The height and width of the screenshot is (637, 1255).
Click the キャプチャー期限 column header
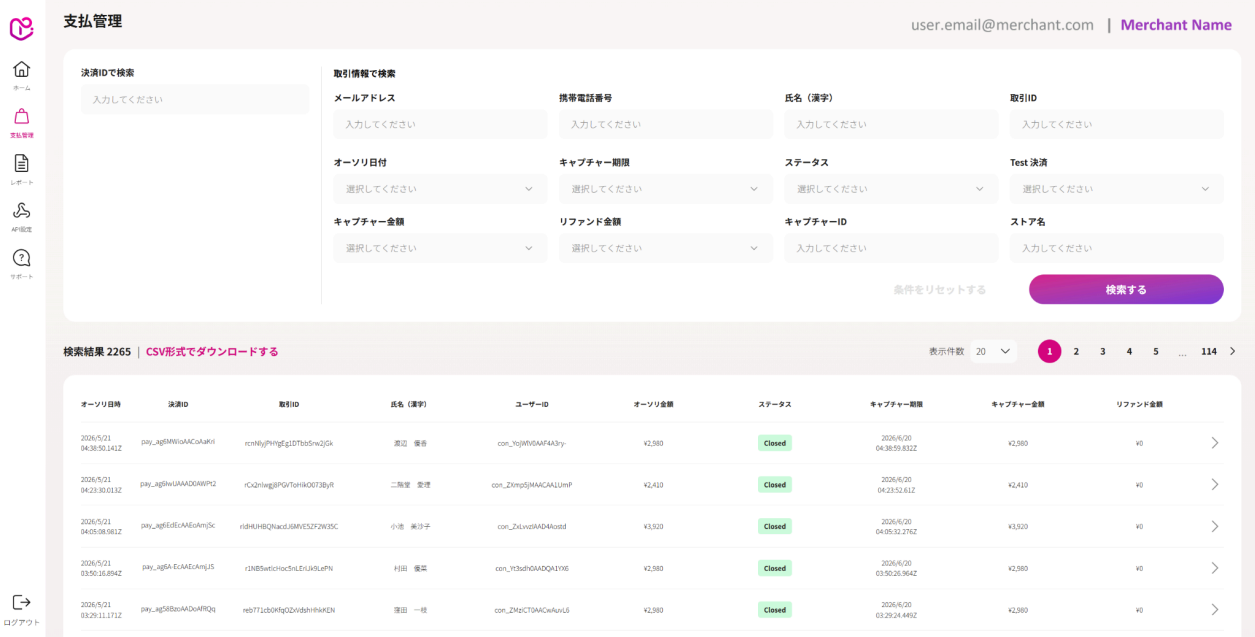(896, 404)
